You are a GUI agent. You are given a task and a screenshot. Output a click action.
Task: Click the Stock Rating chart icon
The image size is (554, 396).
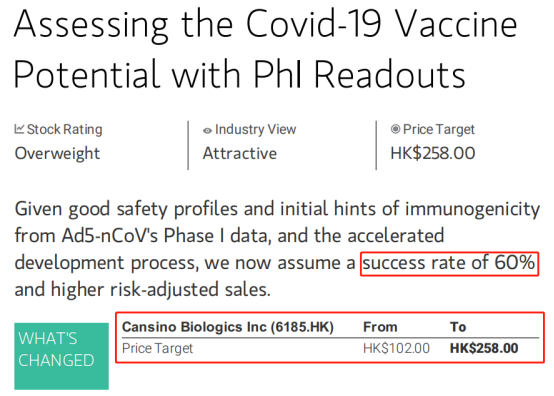click(19, 129)
